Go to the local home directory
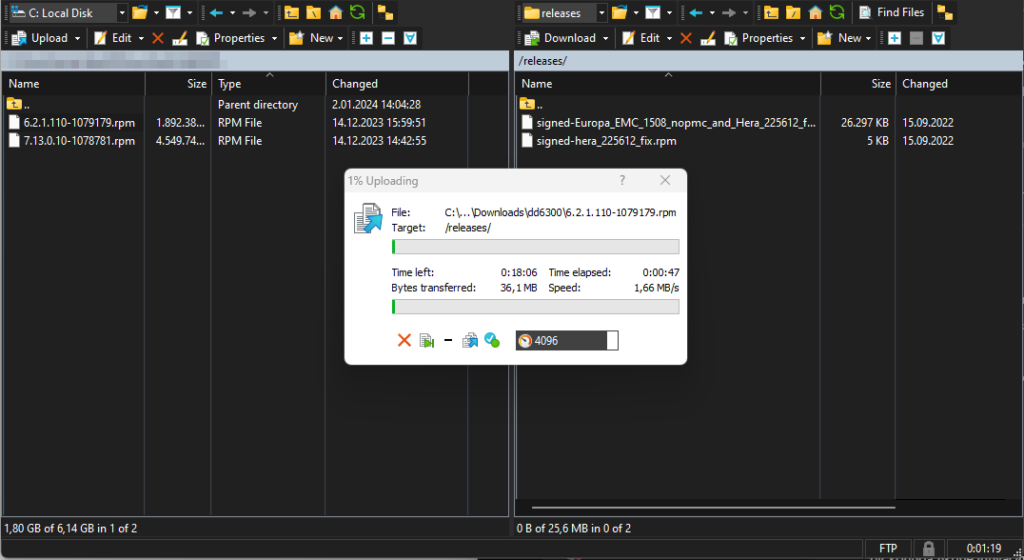Image resolution: width=1024 pixels, height=560 pixels. click(x=335, y=13)
